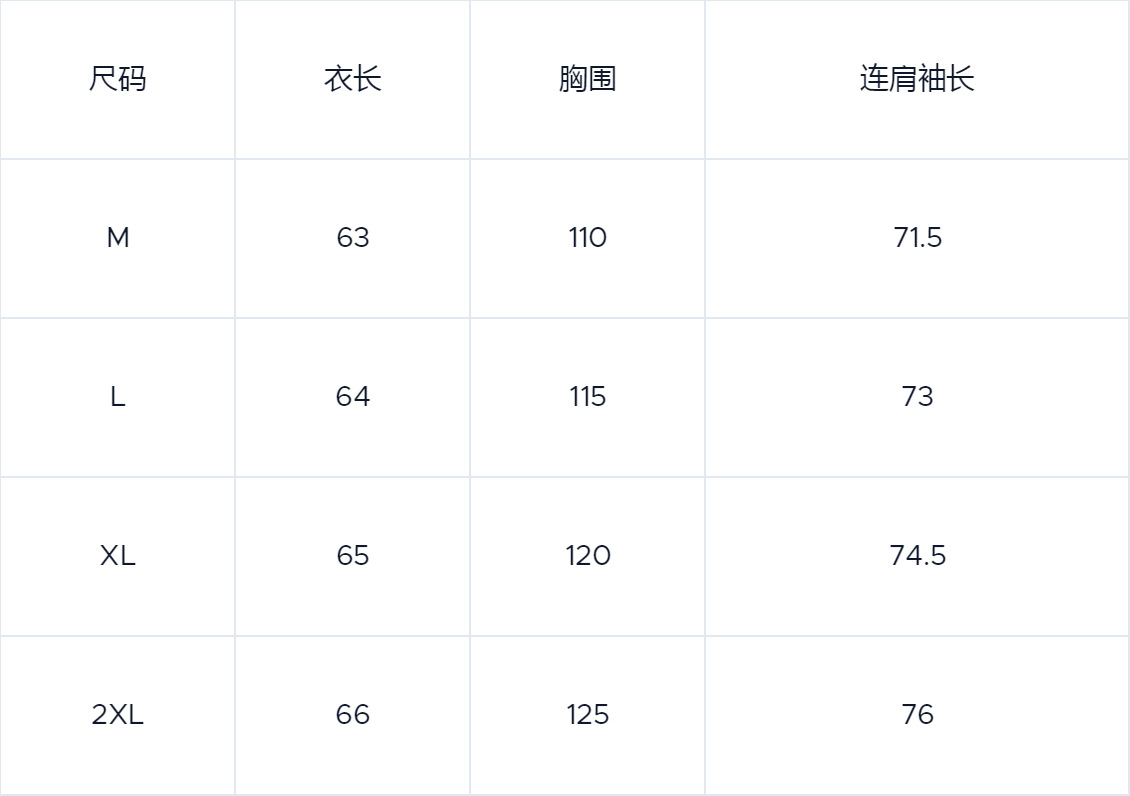Select the 64 length value
The image size is (1130, 796).
(x=352, y=398)
